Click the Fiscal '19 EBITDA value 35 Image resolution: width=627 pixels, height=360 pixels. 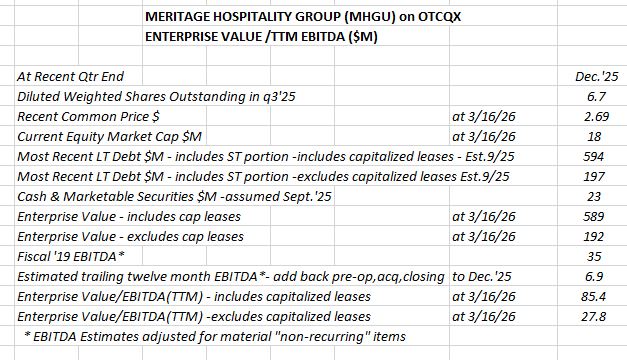pos(594,256)
